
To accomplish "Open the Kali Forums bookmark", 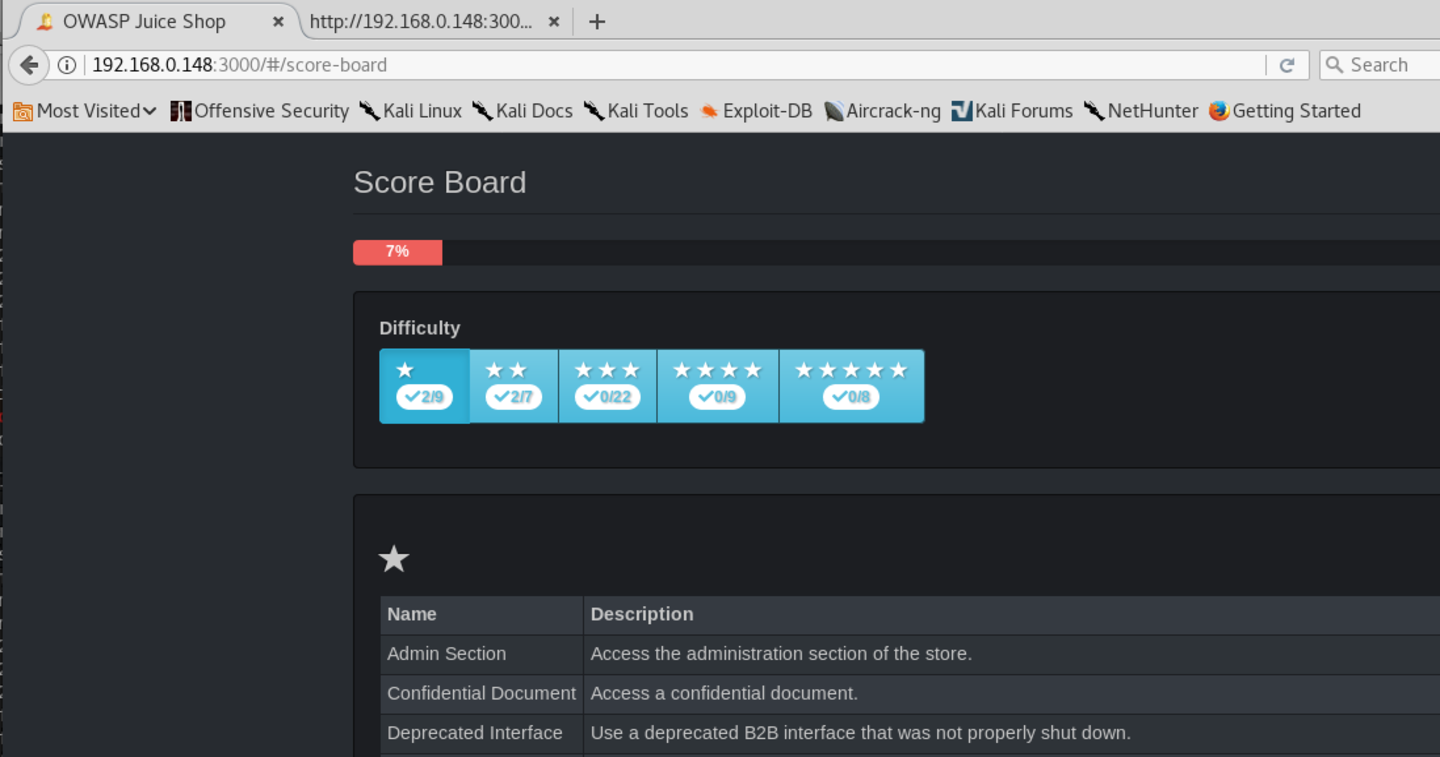I will click(1012, 111).
